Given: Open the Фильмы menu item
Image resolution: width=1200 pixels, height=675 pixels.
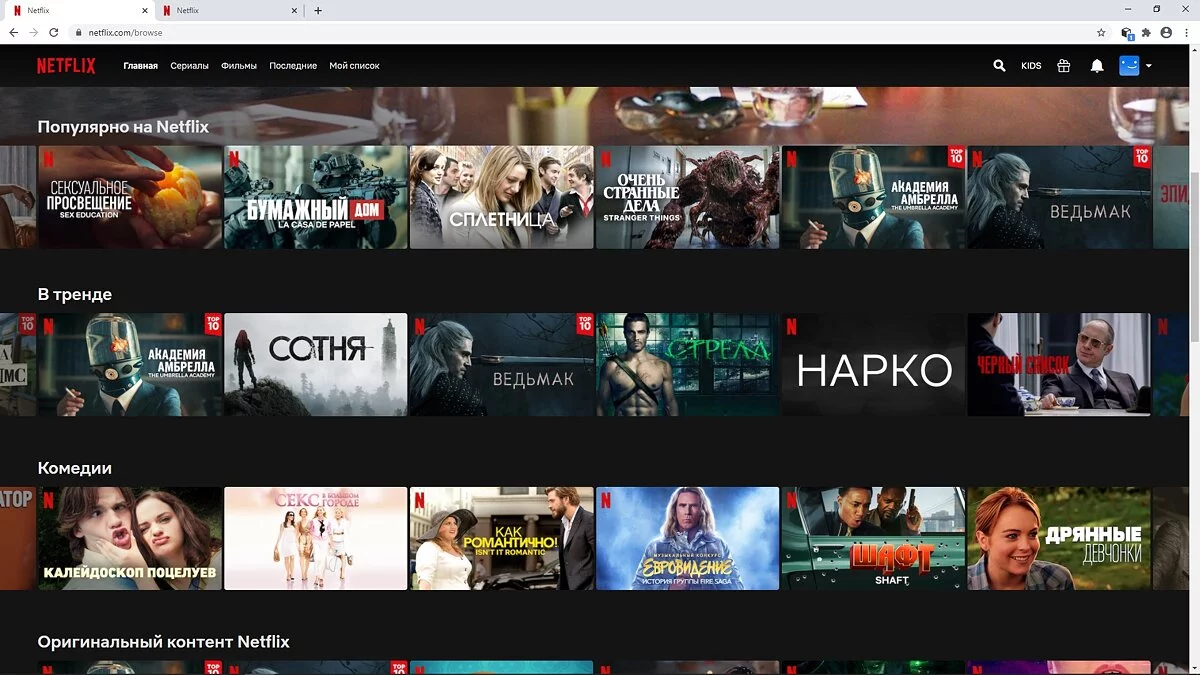Looking at the screenshot, I should coord(239,66).
